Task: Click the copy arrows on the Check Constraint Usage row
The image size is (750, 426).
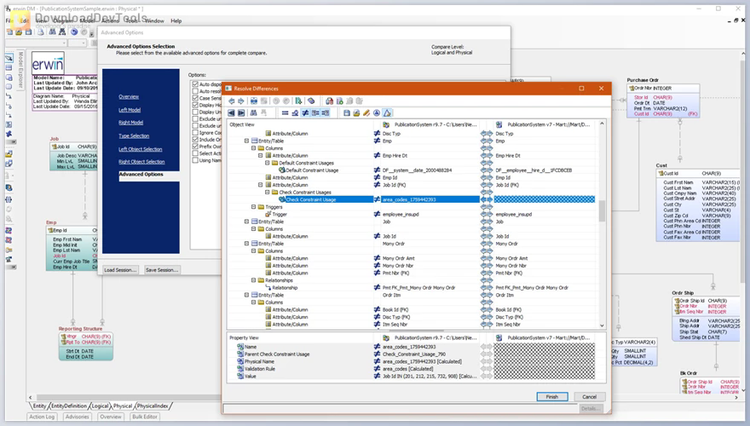Action: click(x=486, y=199)
